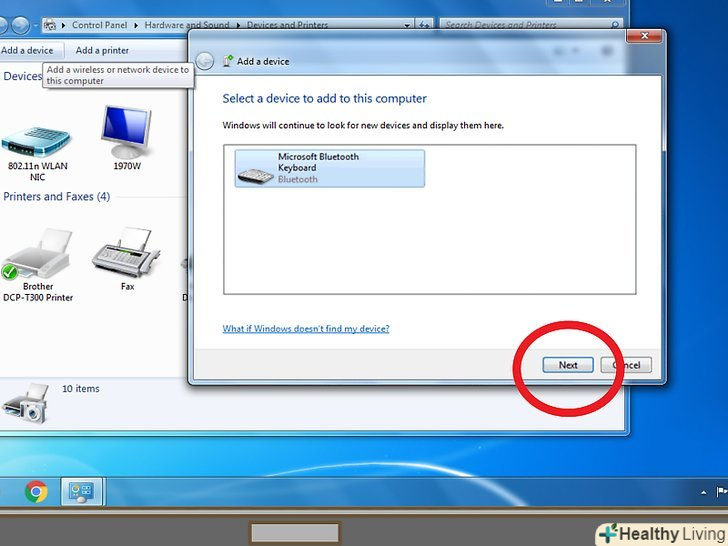Open Google Chrome from the taskbar
This screenshot has width=728, height=546.
tap(36, 492)
